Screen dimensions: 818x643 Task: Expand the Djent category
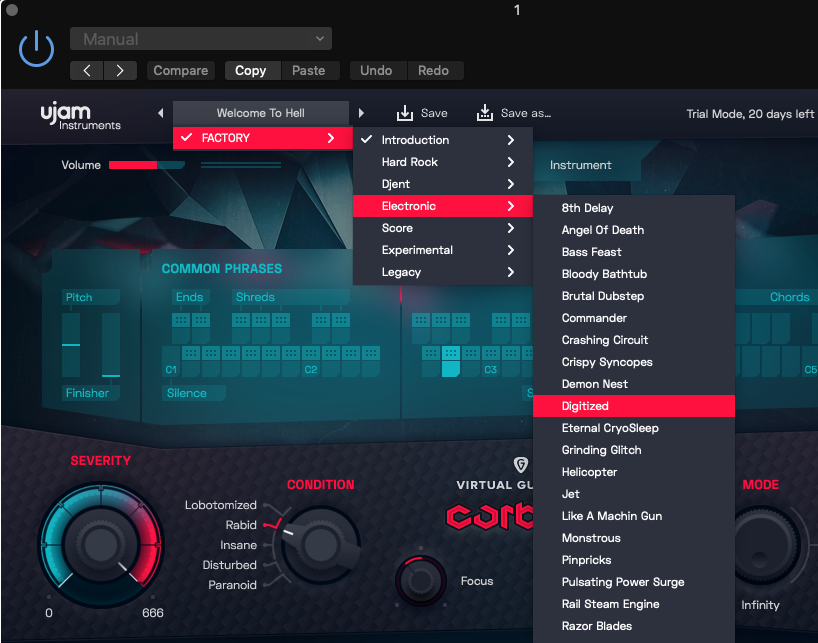coord(443,184)
